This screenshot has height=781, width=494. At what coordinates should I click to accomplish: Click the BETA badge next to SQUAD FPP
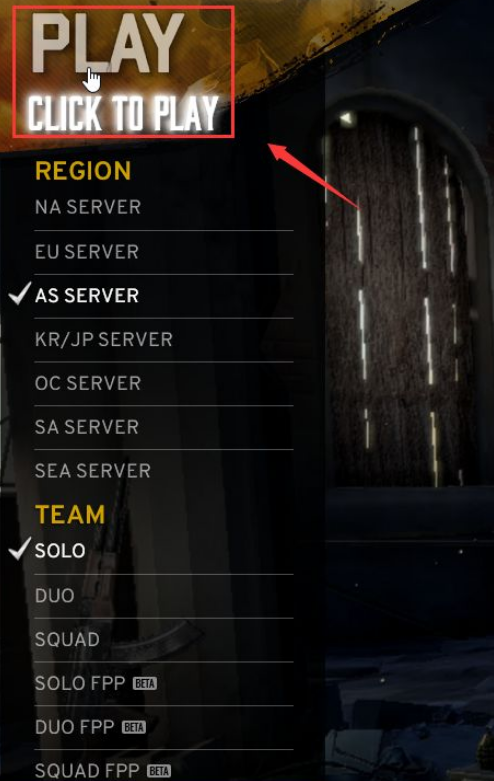[x=159, y=772]
